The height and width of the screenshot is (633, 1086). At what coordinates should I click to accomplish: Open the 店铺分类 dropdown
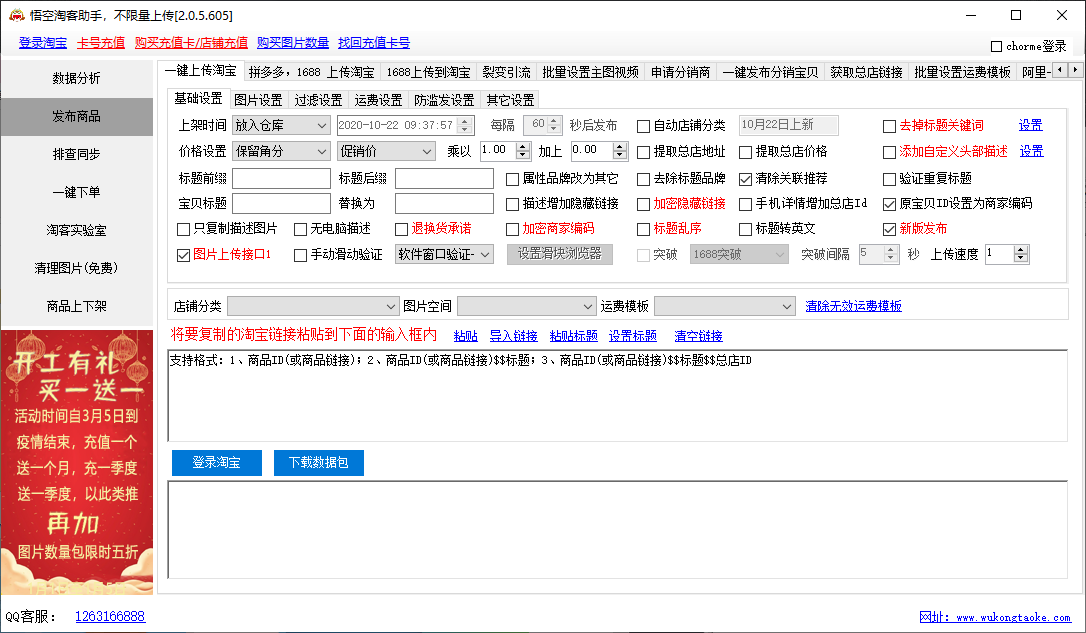tap(313, 306)
